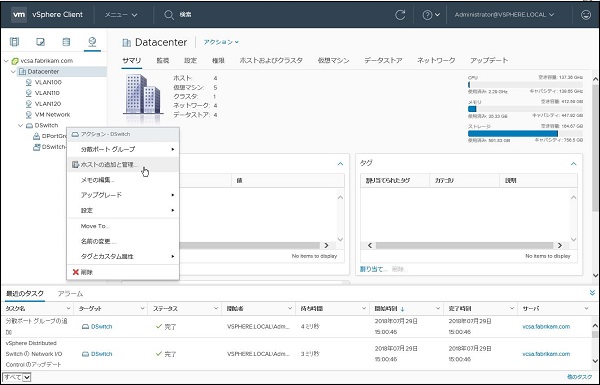
Task: Switch to ホストおよびクラスタ tab
Action: click(x=271, y=60)
